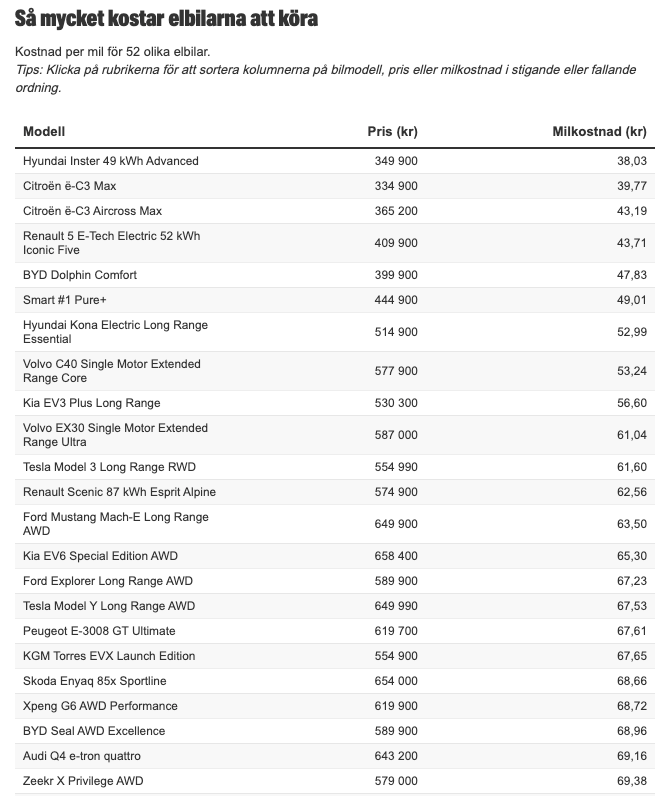
Task: Sort by Milkostnad (kr) column header
Action: click(599, 132)
